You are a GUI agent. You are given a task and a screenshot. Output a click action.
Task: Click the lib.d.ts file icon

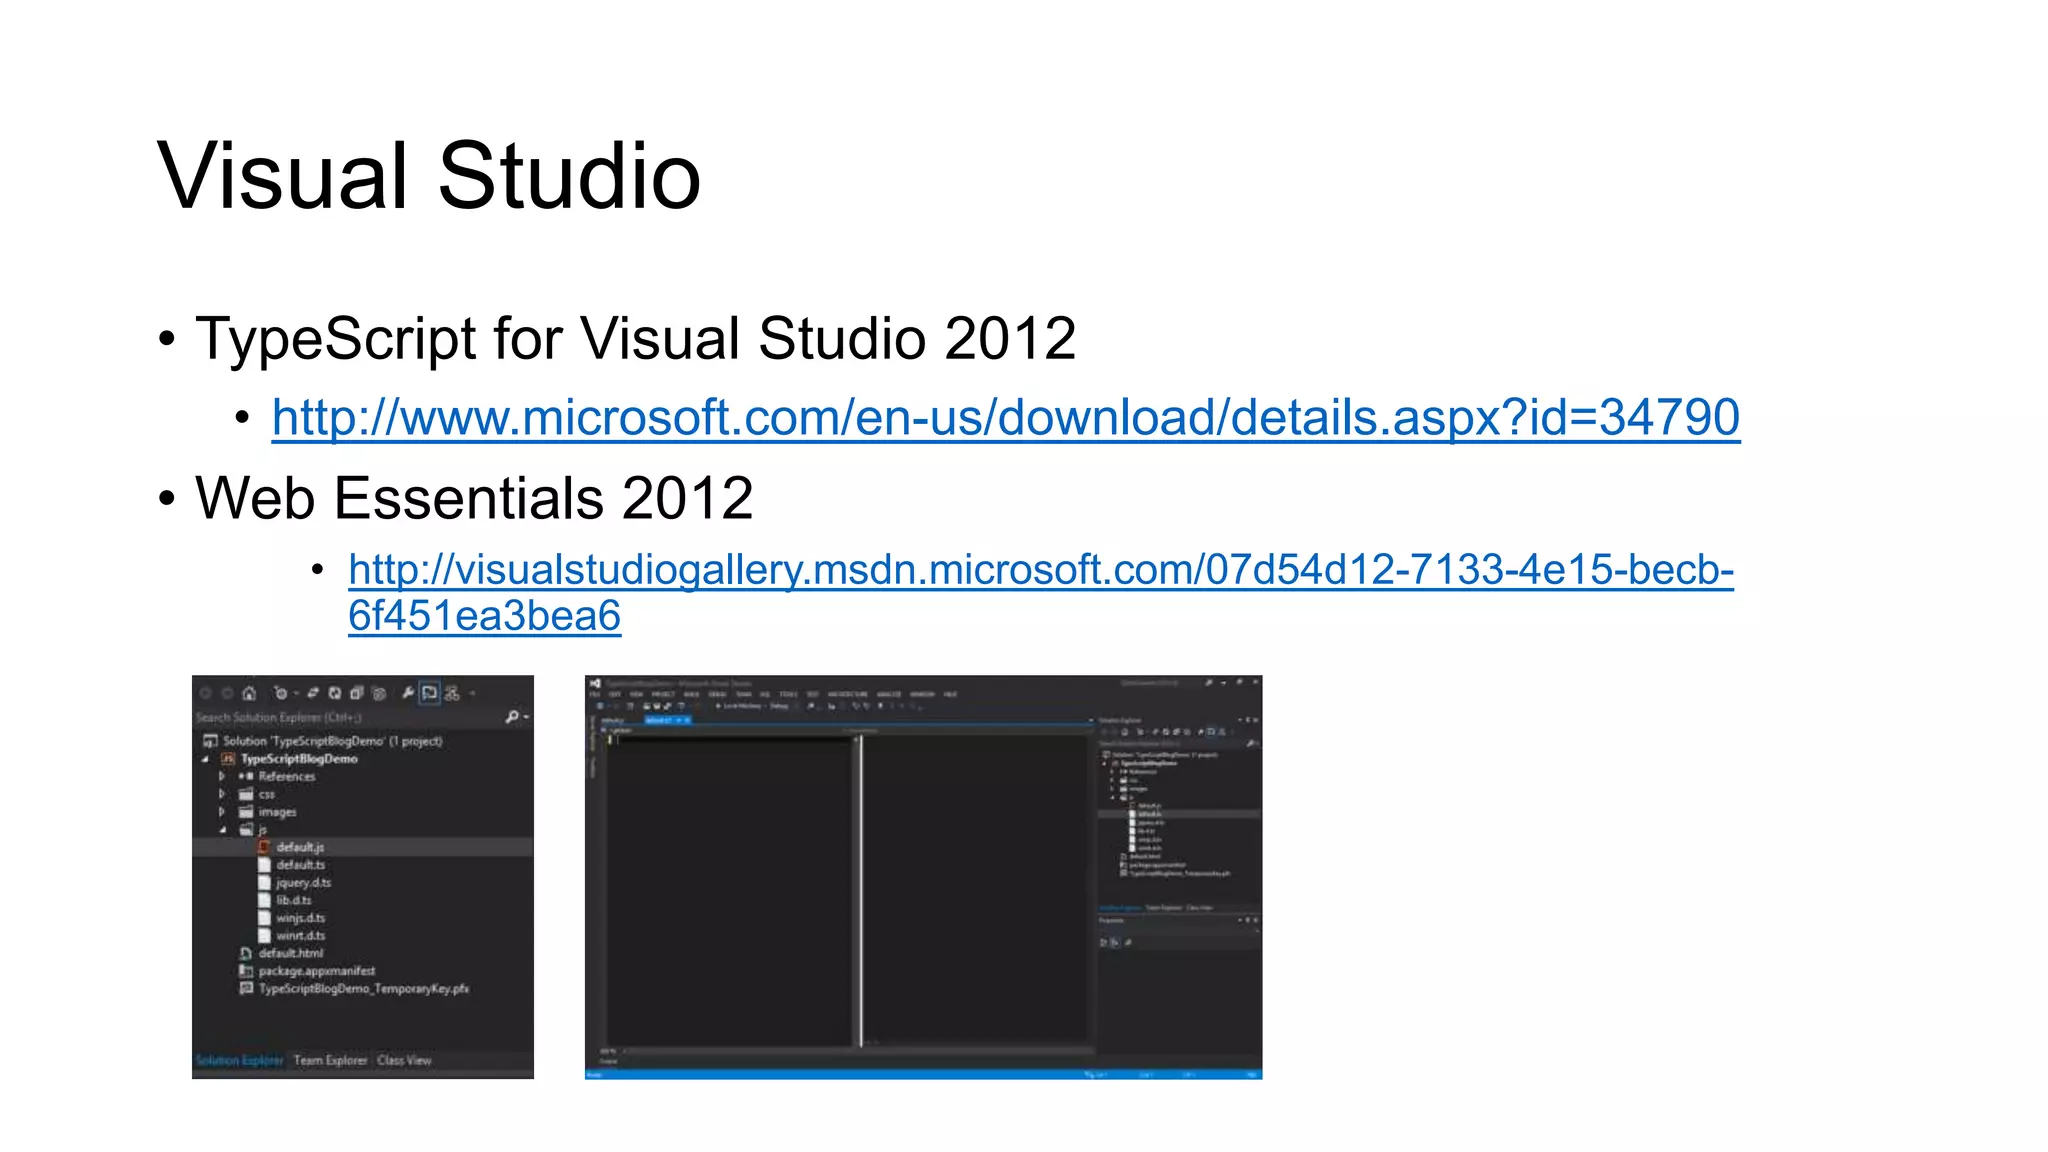coord(265,900)
